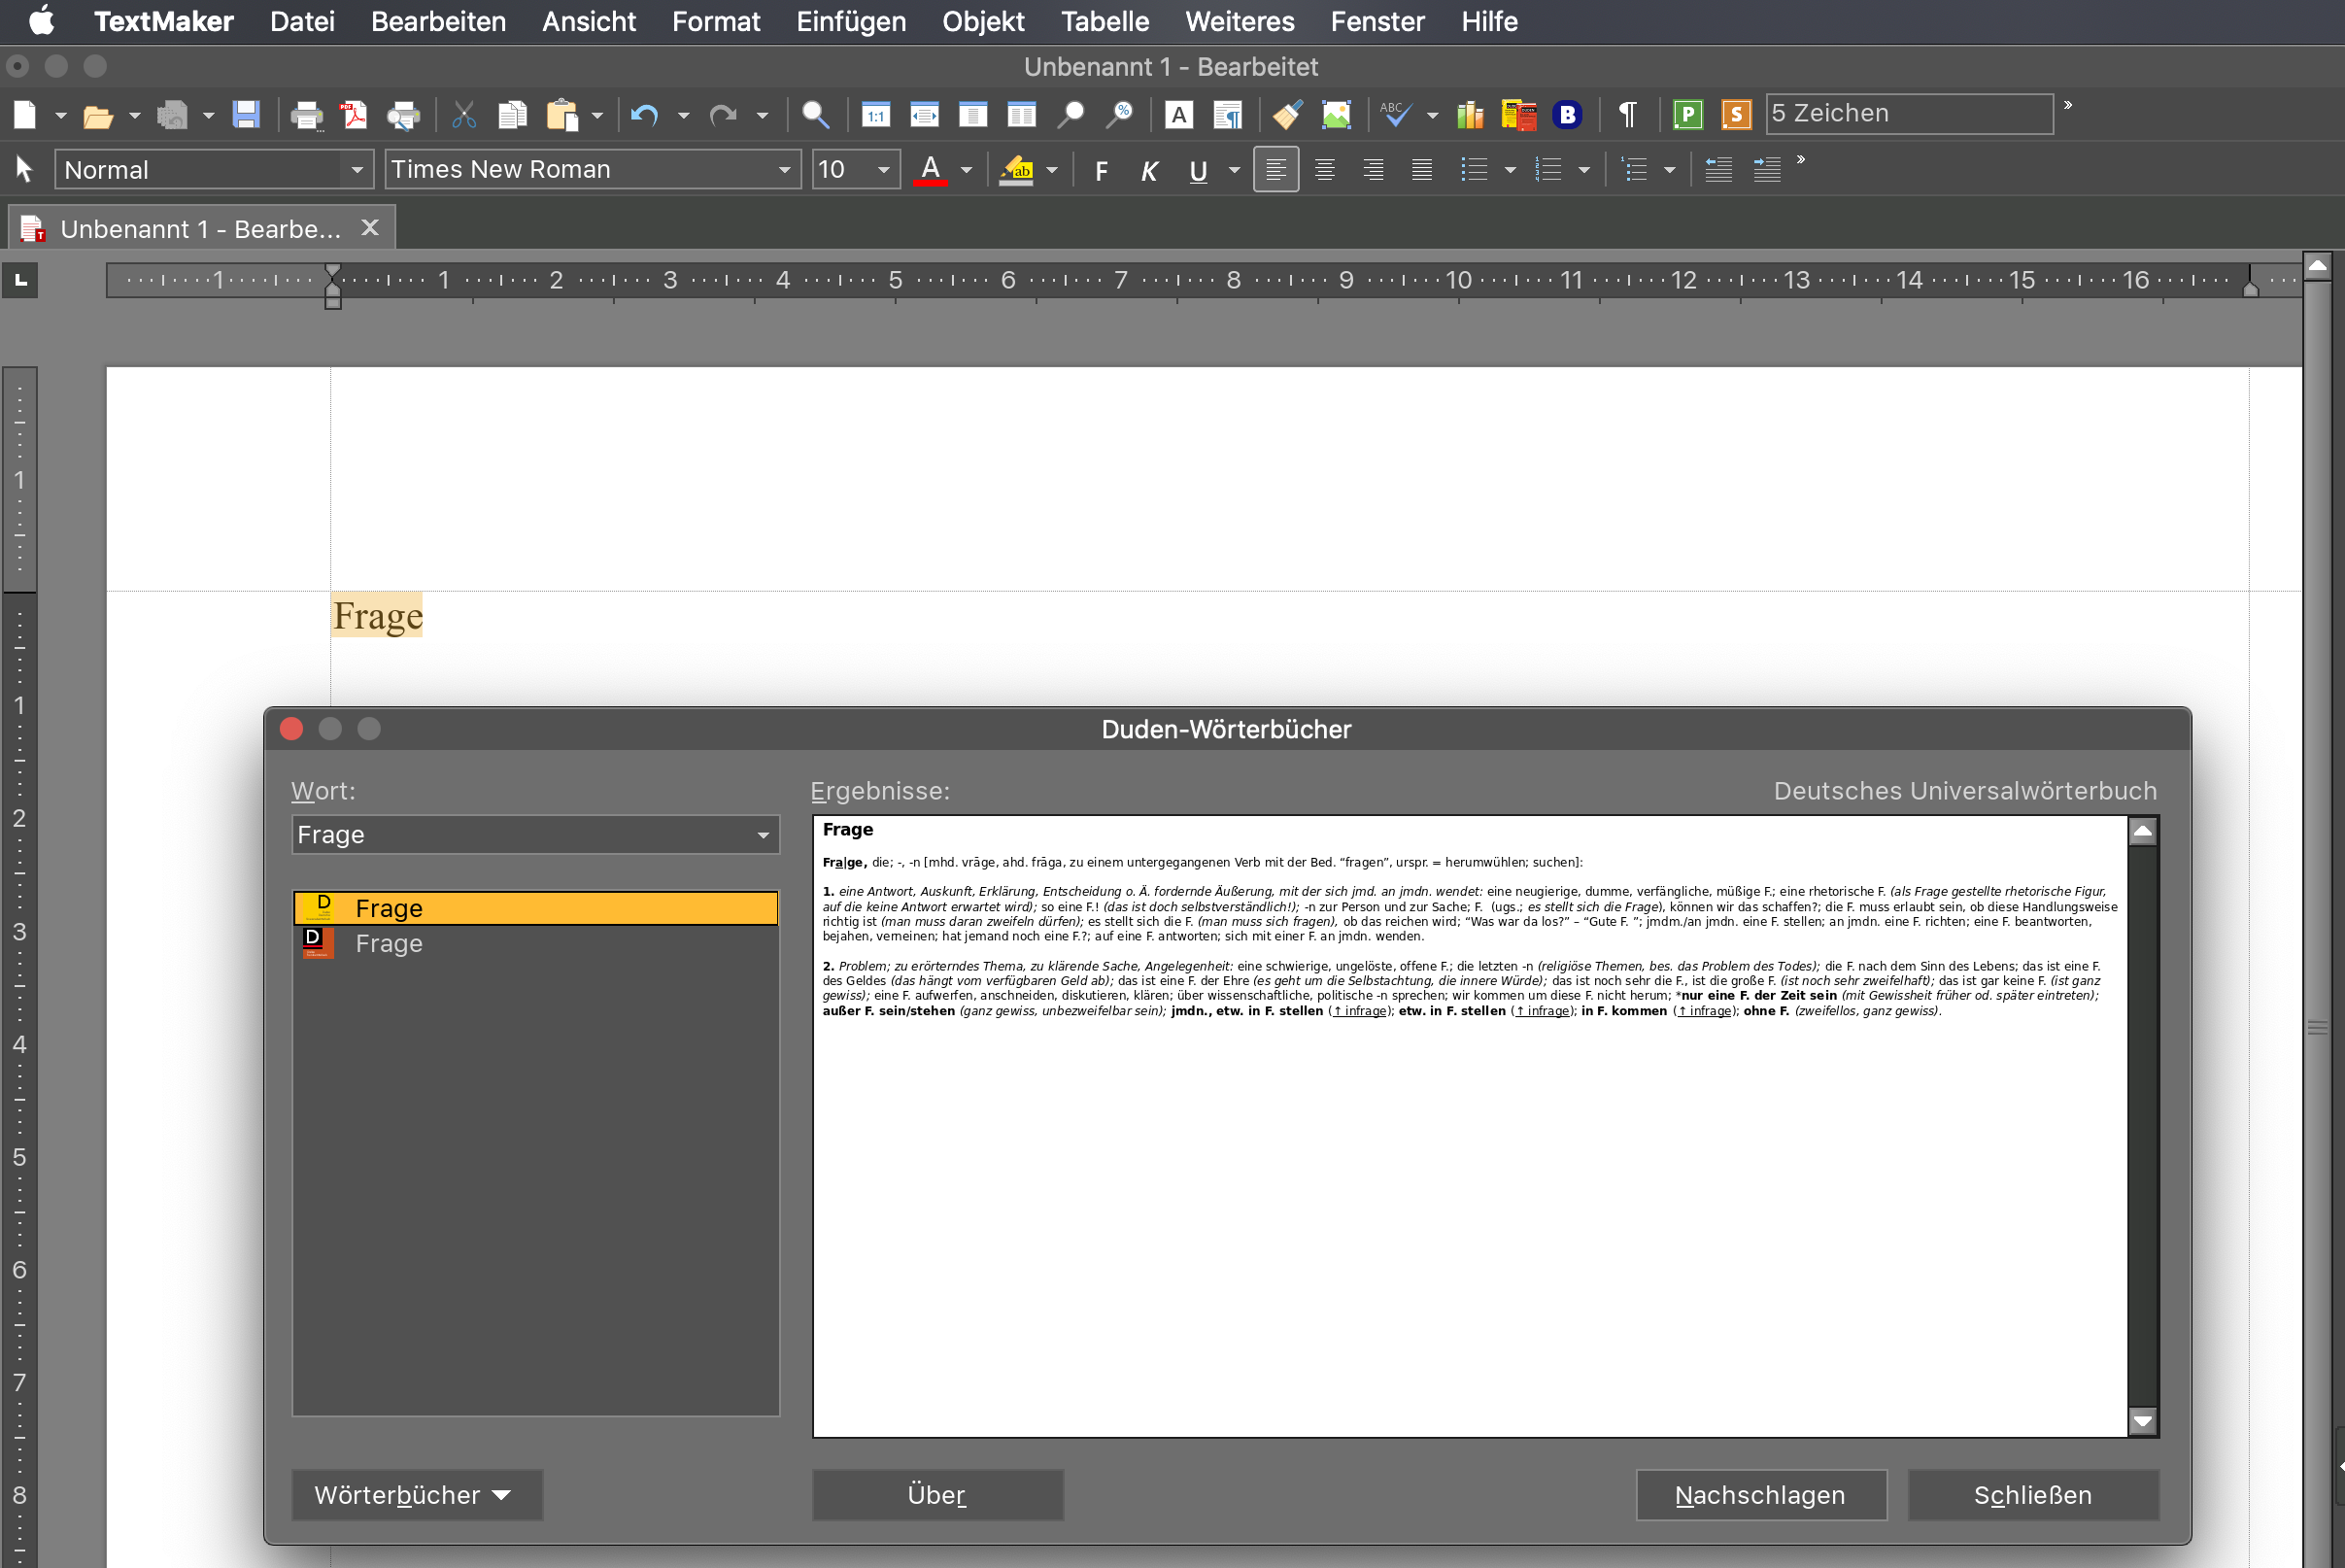
Task: Save the document with the floppy disk icon
Action: pos(246,115)
